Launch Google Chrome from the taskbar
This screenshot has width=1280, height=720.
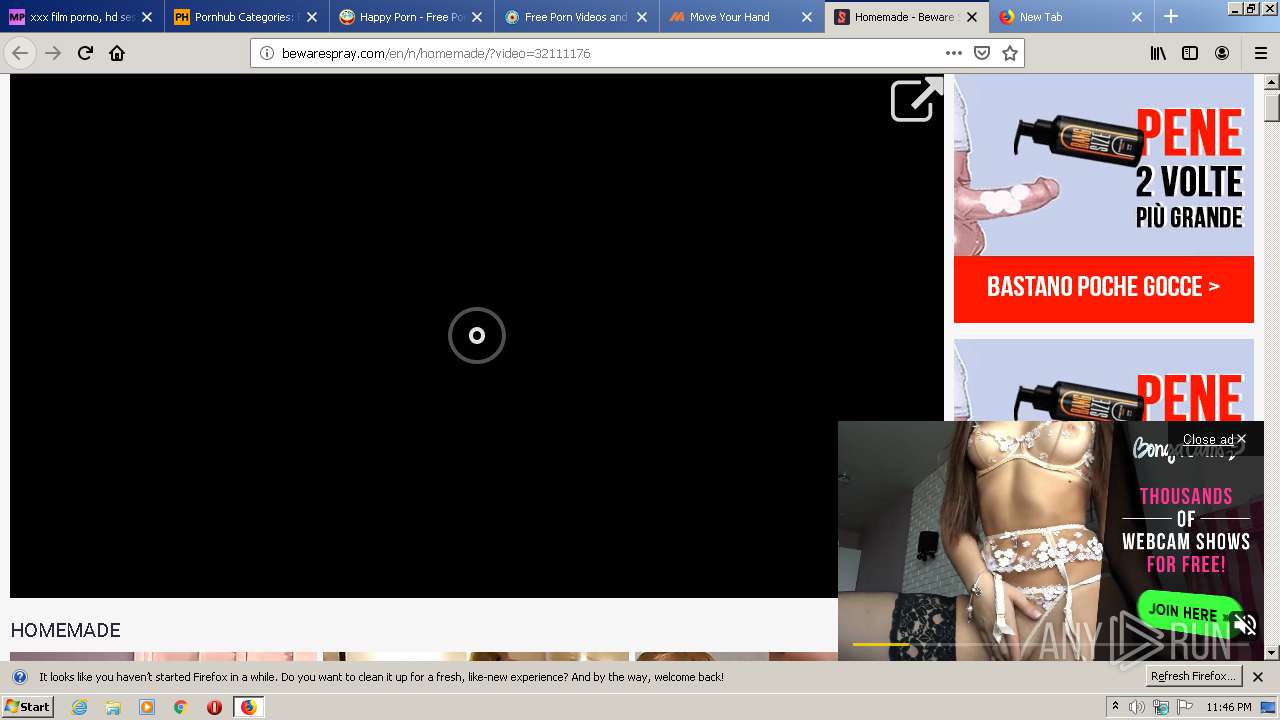pyautogui.click(x=180, y=707)
